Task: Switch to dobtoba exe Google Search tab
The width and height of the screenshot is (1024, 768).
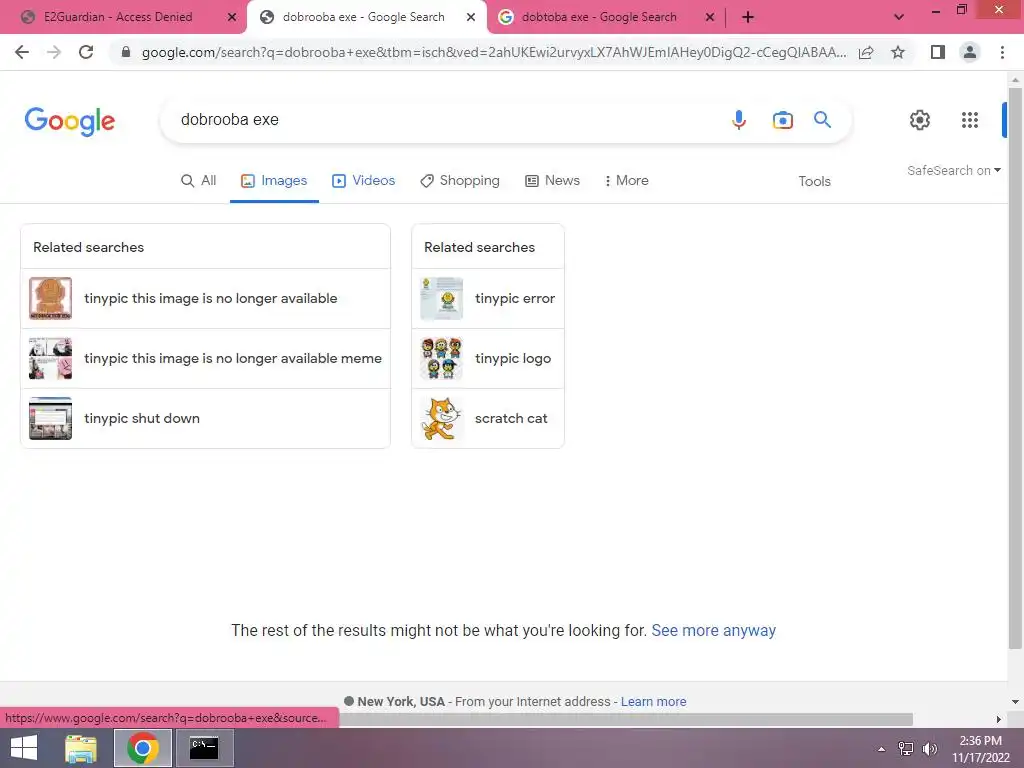Action: tap(599, 17)
